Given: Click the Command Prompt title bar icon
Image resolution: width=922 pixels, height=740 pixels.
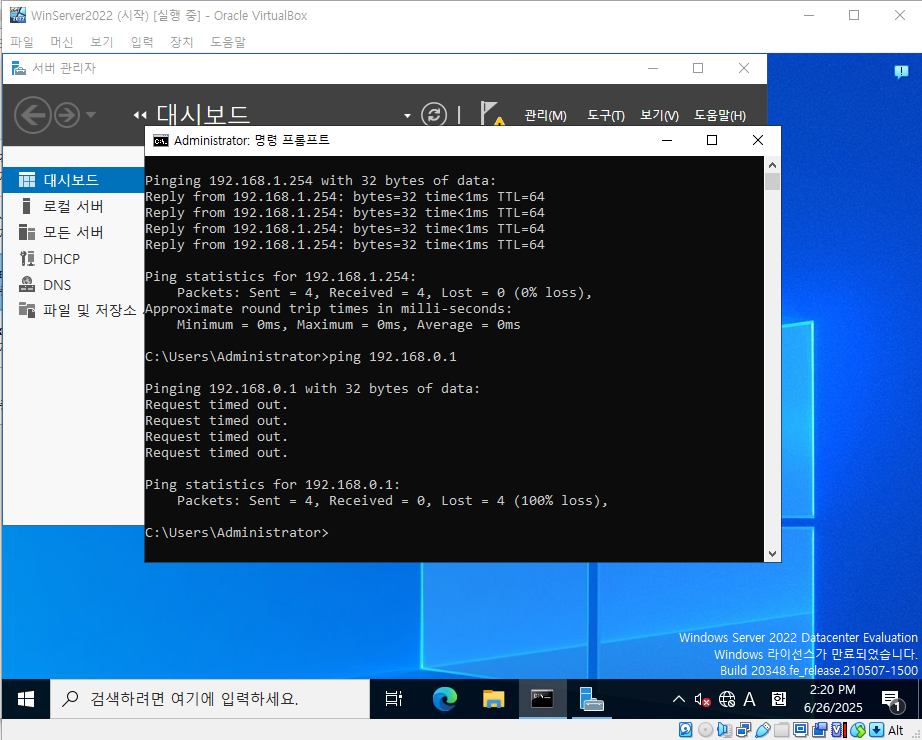Looking at the screenshot, I should [160, 141].
